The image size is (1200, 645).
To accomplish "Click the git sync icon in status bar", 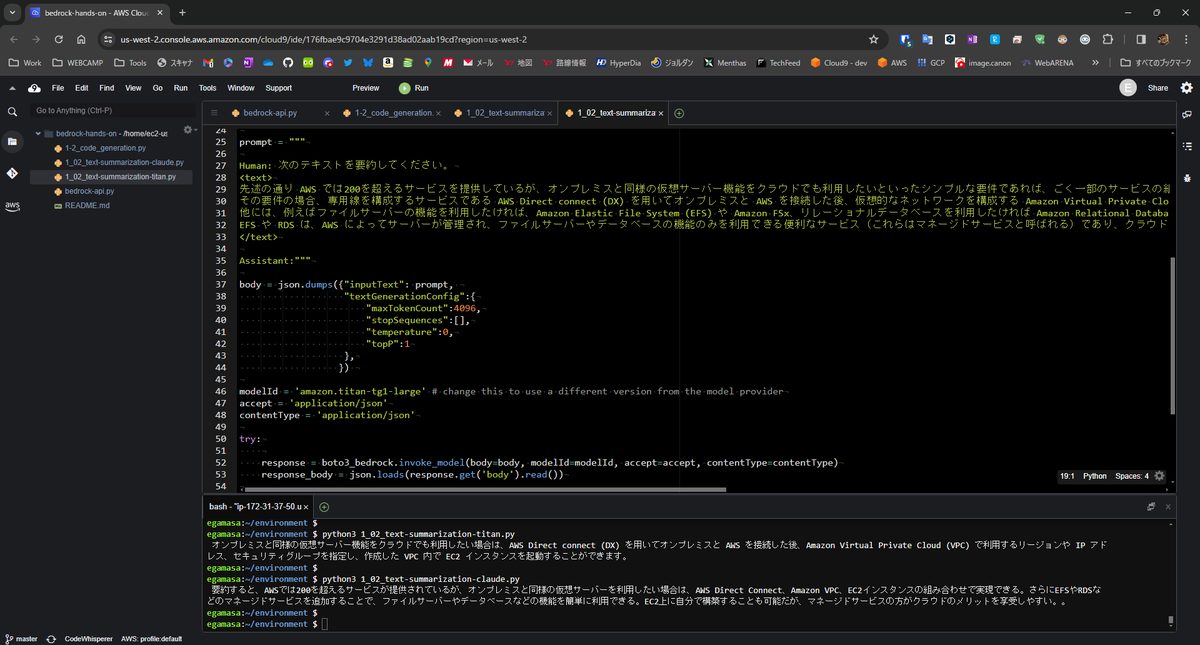I will pyautogui.click(x=51, y=638).
